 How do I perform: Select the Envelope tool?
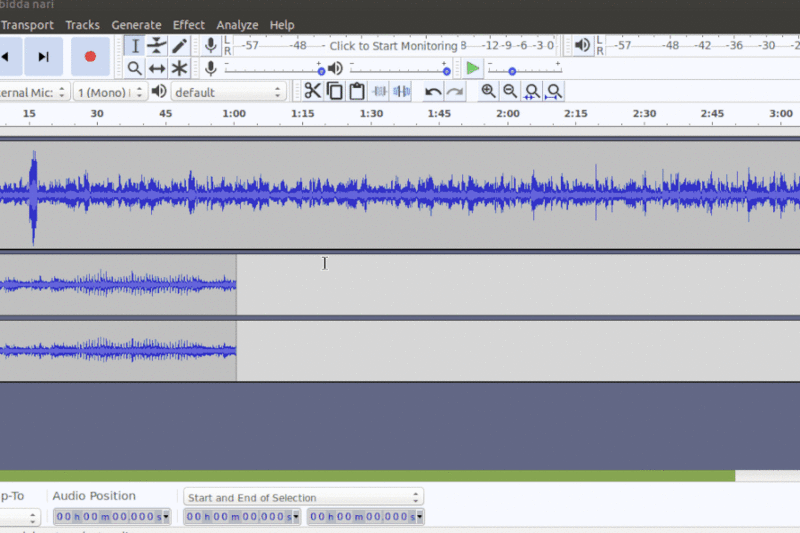click(x=157, y=46)
